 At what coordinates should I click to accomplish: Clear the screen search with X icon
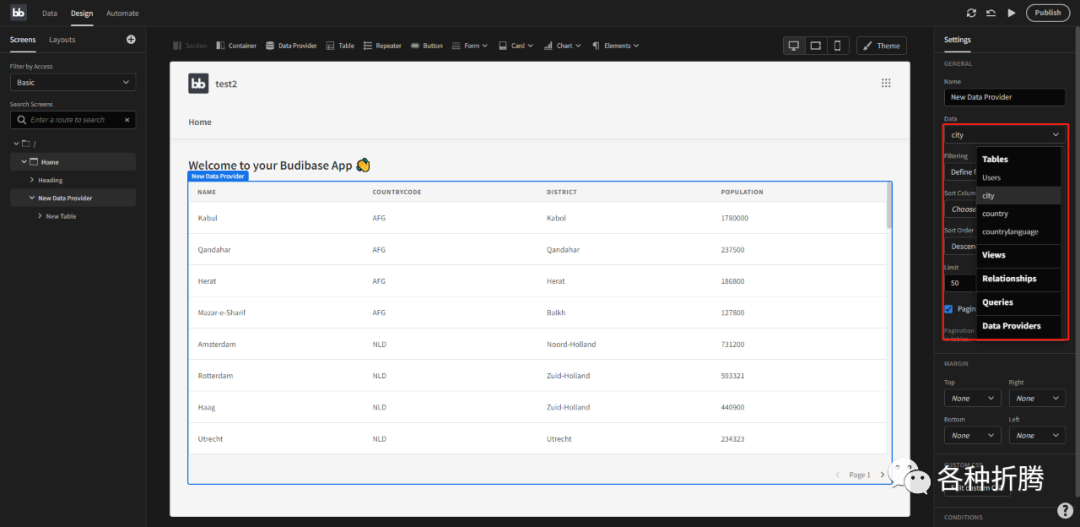tap(127, 120)
